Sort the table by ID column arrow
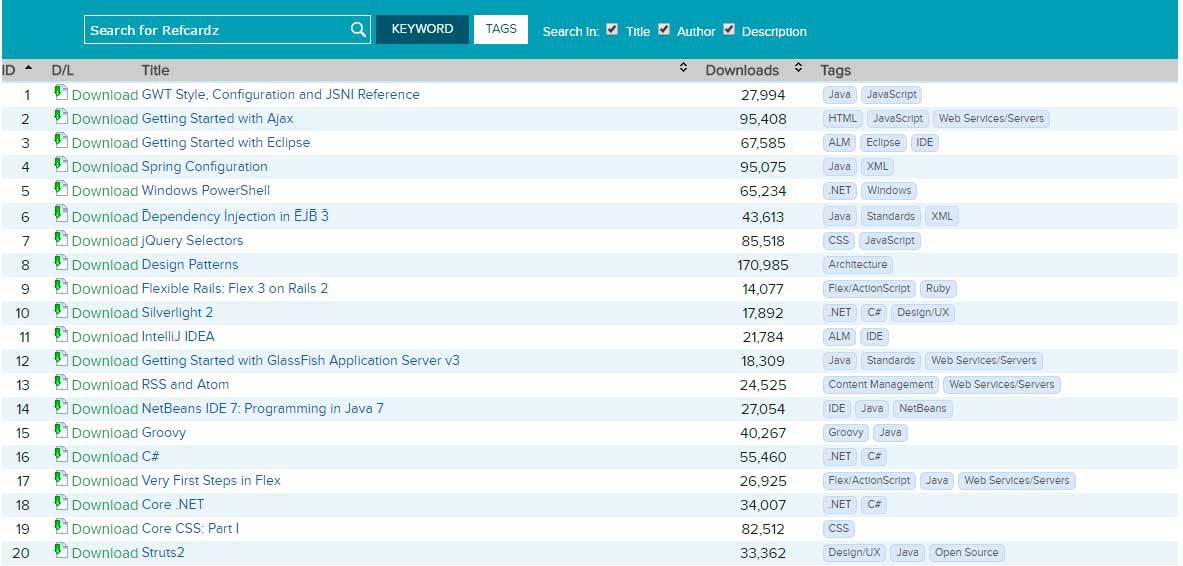 pos(29,69)
